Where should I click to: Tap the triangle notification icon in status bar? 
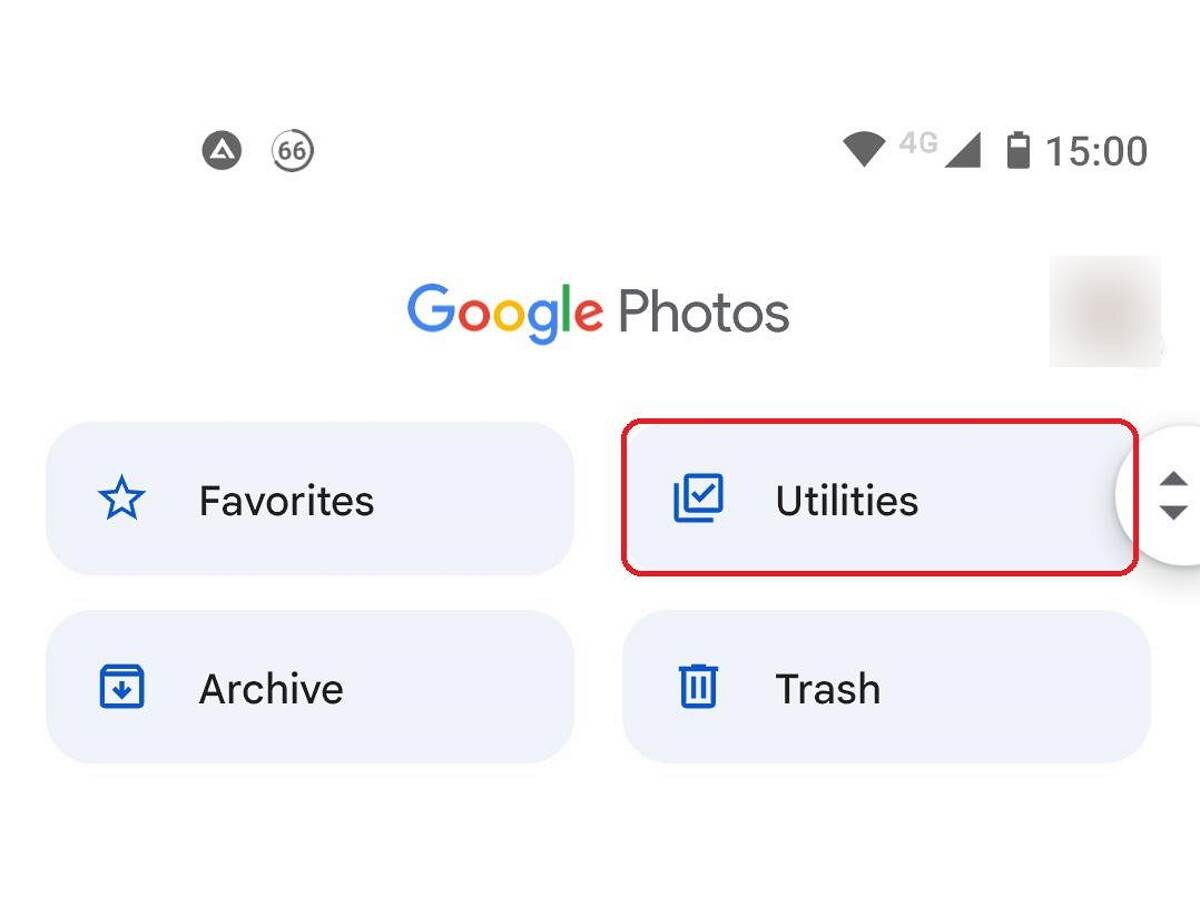click(223, 150)
